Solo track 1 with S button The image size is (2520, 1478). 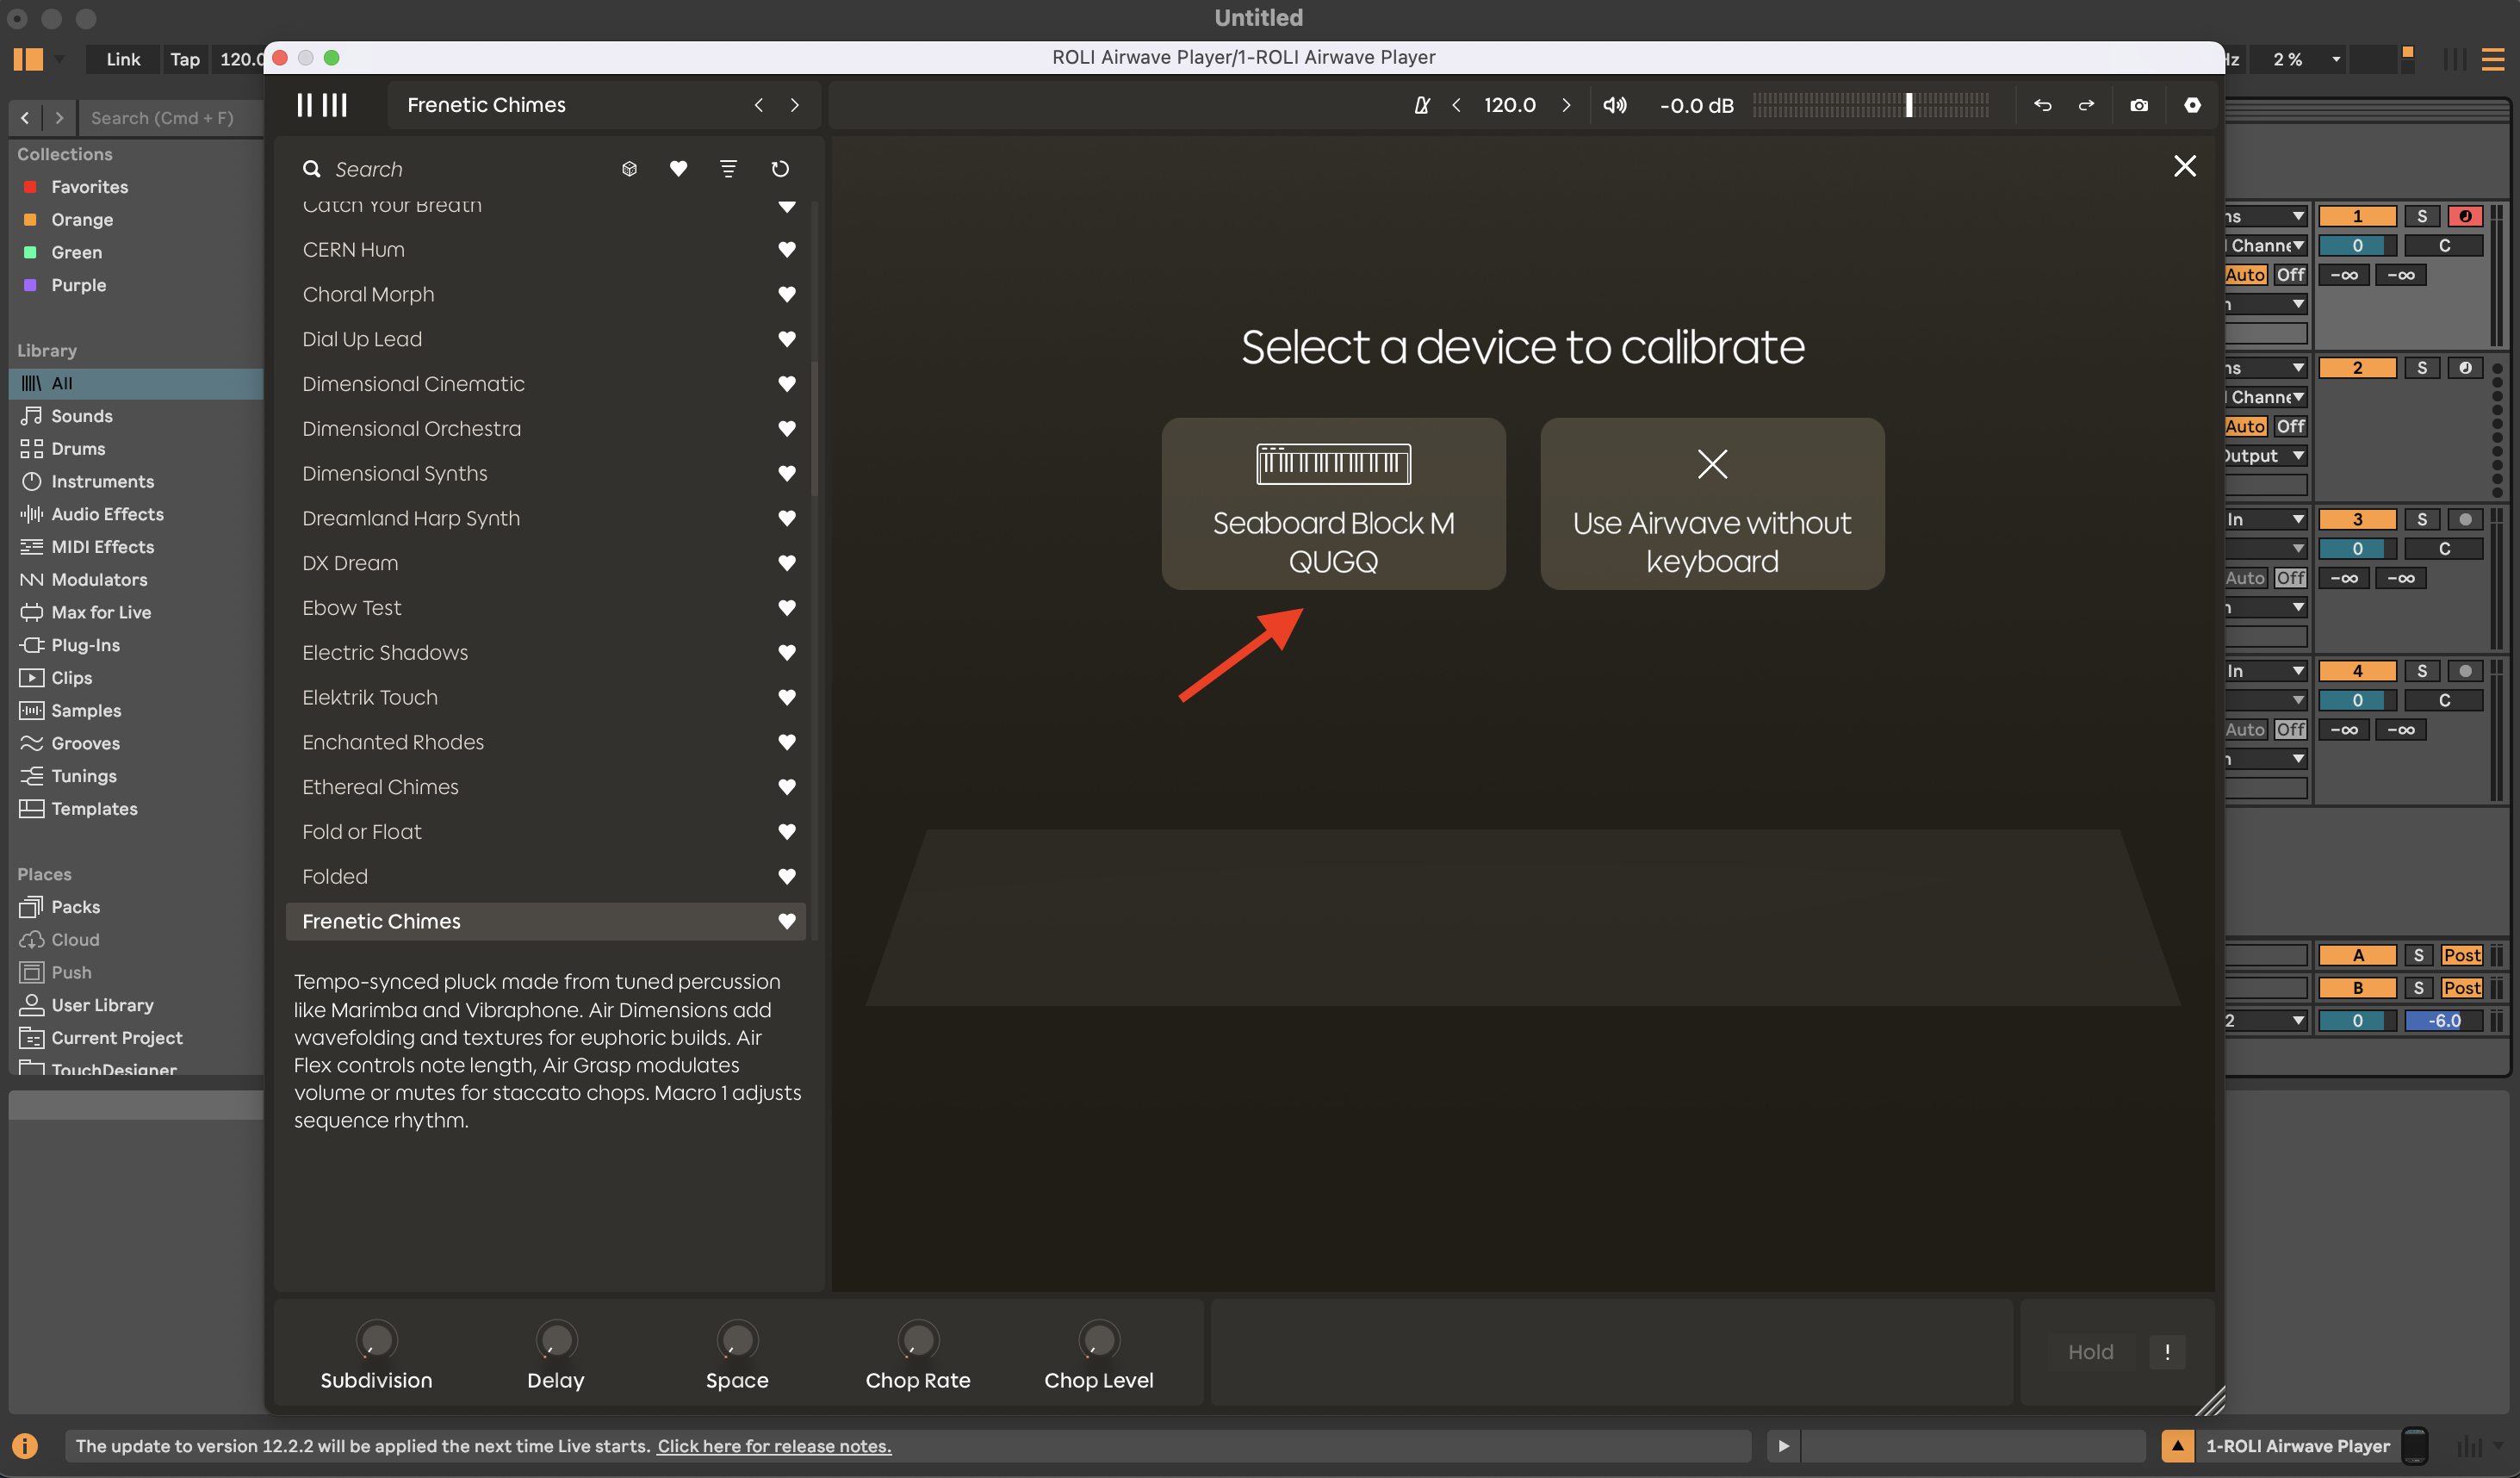click(x=2421, y=216)
